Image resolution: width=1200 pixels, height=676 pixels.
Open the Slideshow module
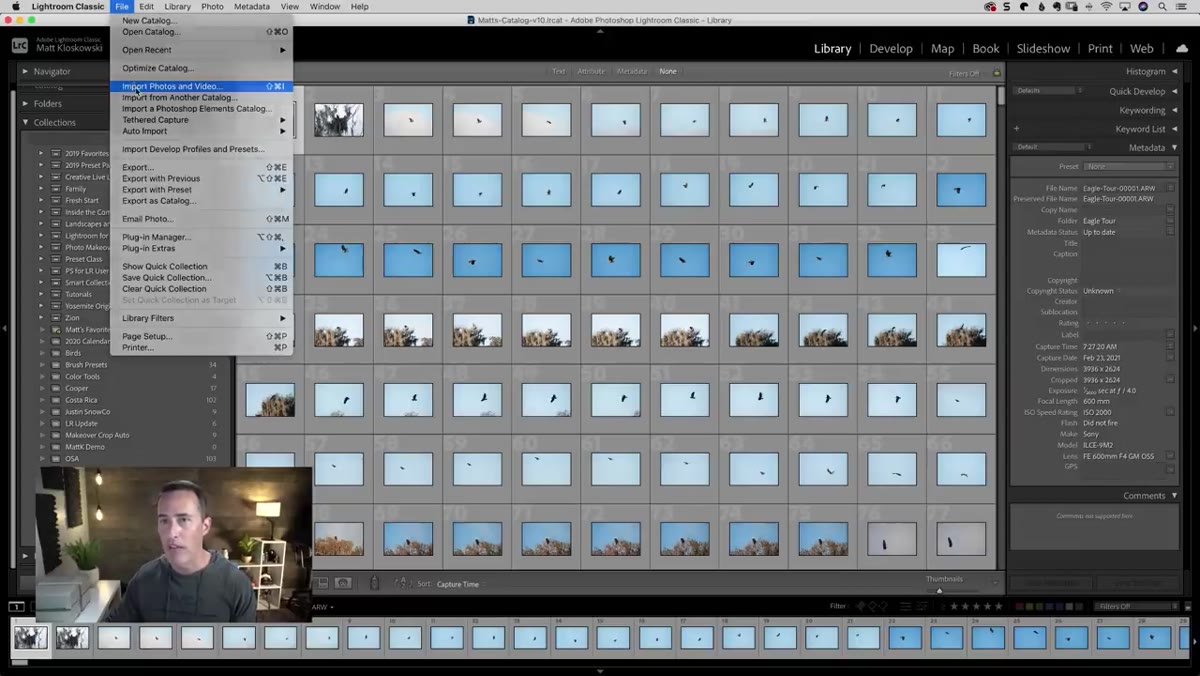pos(1043,48)
